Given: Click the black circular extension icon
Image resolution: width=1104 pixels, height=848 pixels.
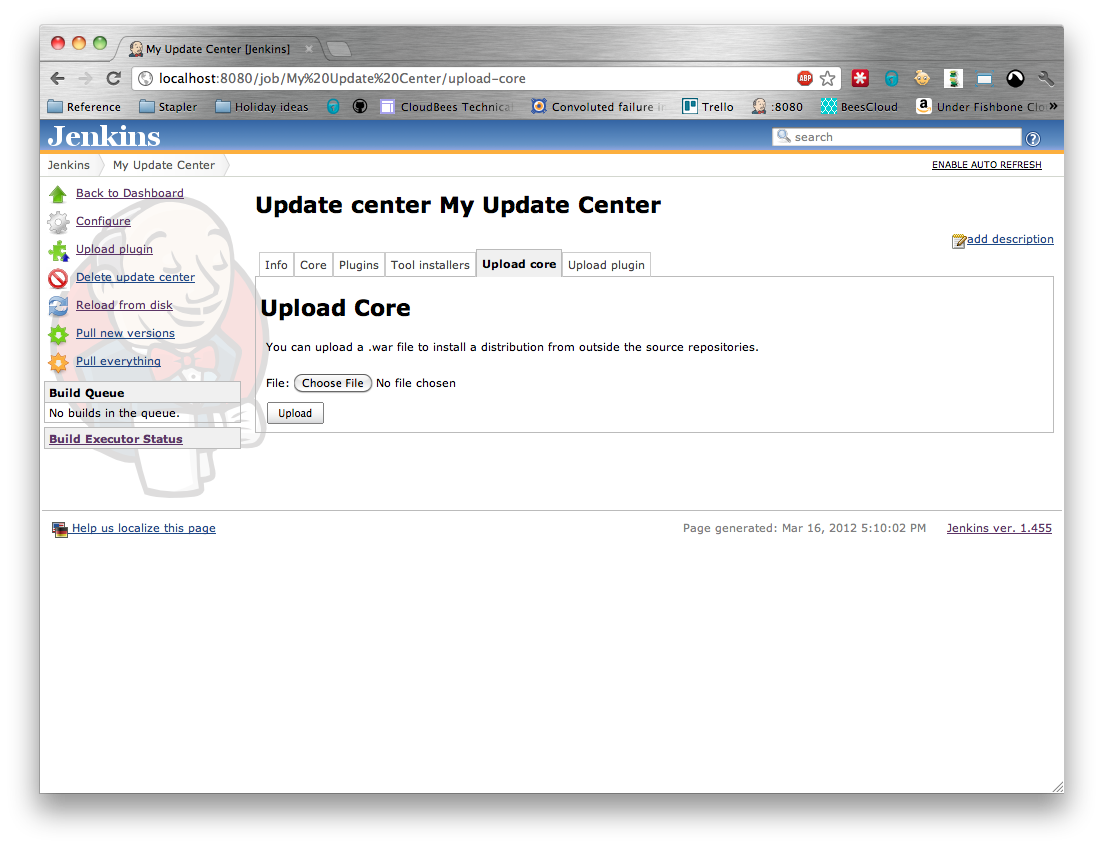Looking at the screenshot, I should pos(1015,78).
